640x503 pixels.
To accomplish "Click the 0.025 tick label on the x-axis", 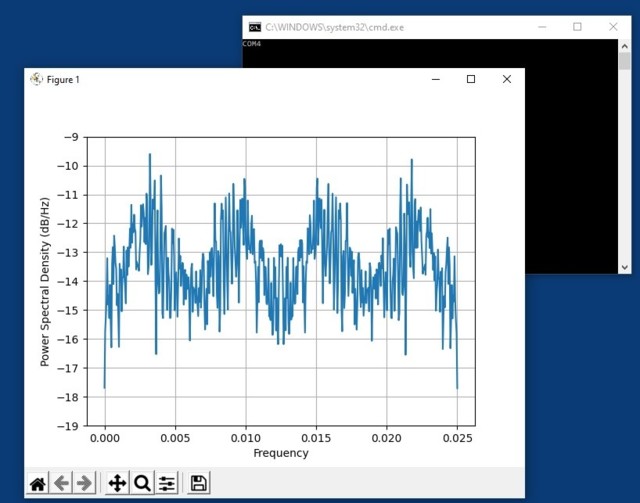I will point(458,438).
